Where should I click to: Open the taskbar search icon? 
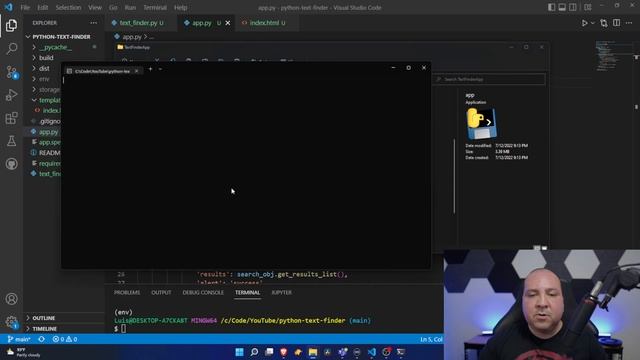[254, 352]
